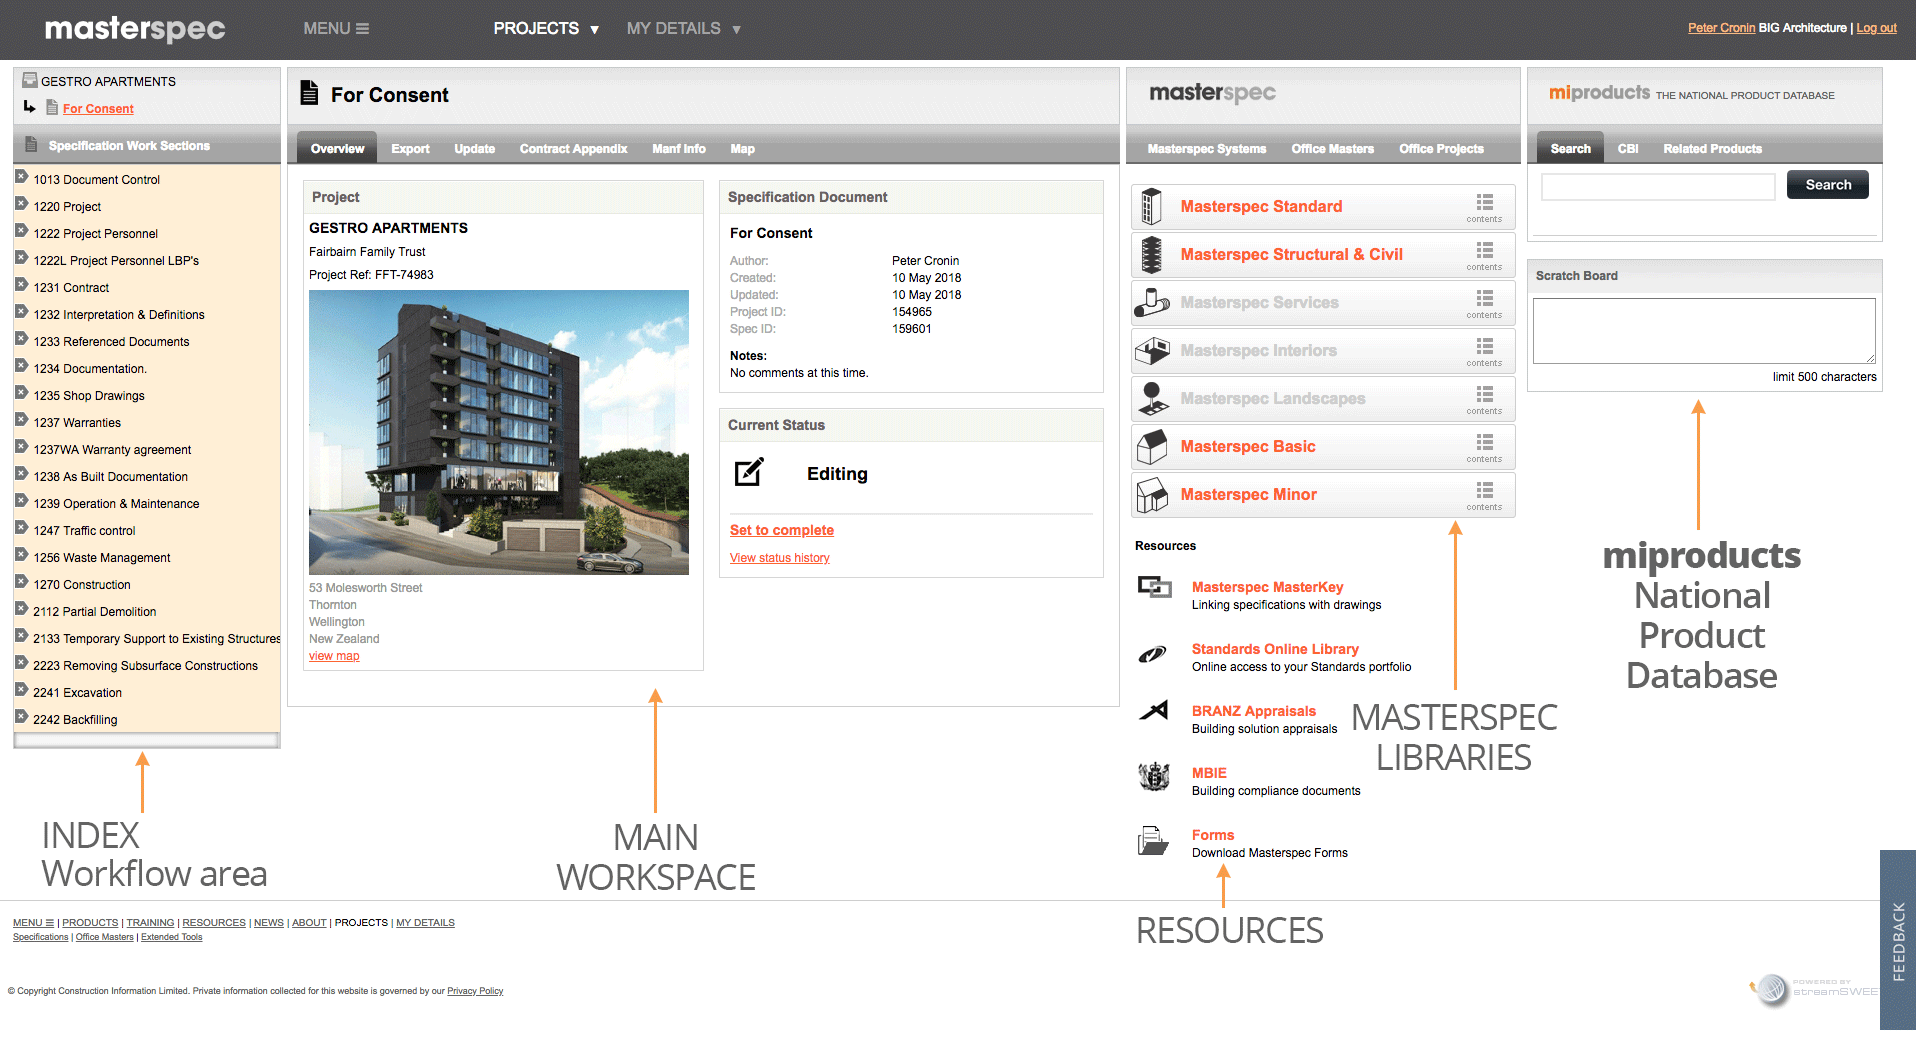Switch to the Contract Appendix tab
This screenshot has height=1059, width=1916.
[x=573, y=149]
